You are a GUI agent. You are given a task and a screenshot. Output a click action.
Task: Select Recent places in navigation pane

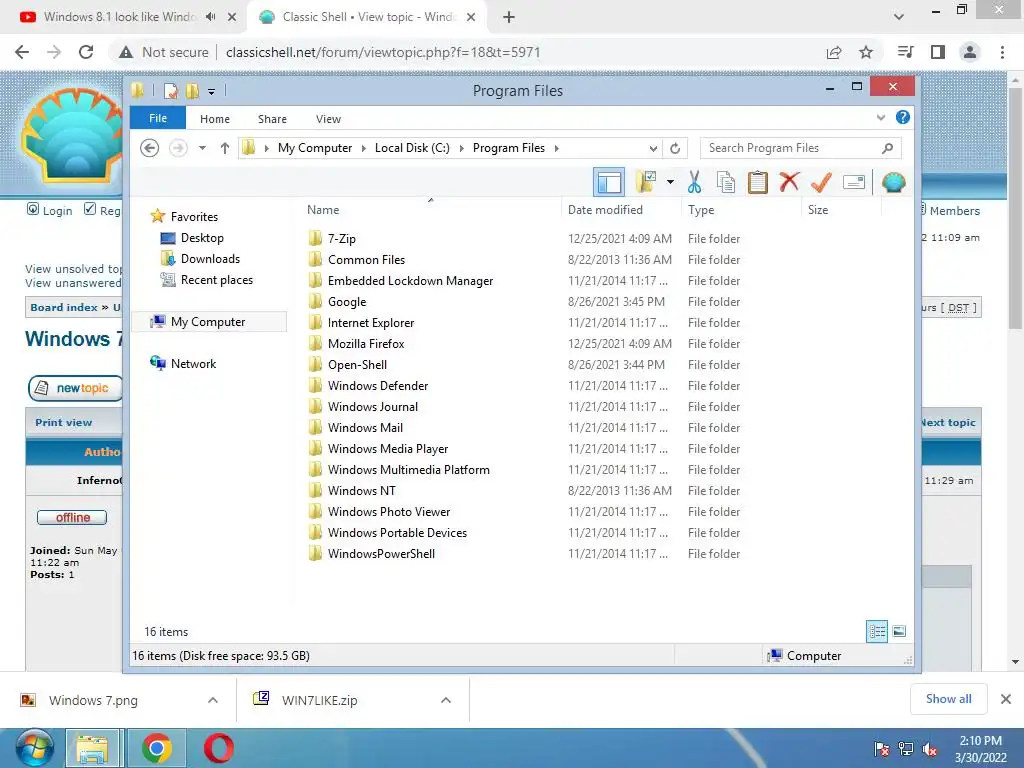(217, 280)
